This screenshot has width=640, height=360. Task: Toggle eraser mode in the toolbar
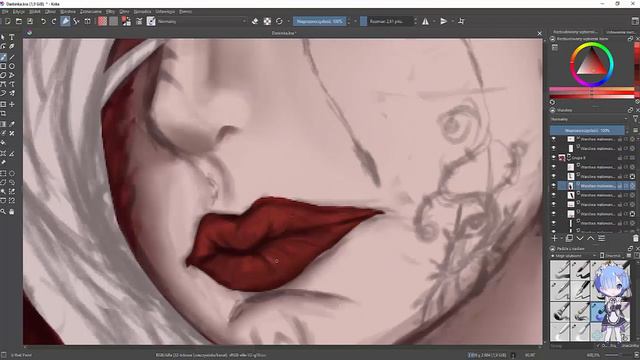(255, 21)
